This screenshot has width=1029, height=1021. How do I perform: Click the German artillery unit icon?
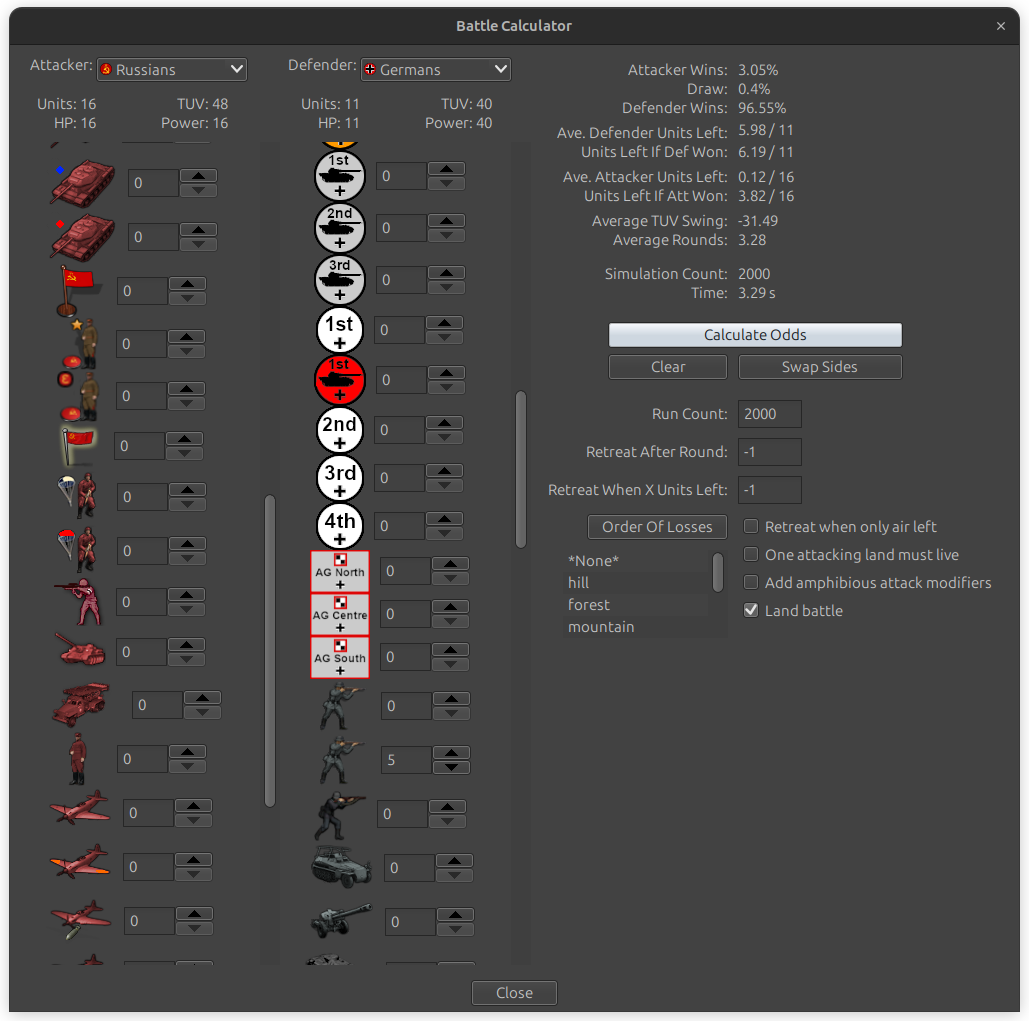(340, 919)
